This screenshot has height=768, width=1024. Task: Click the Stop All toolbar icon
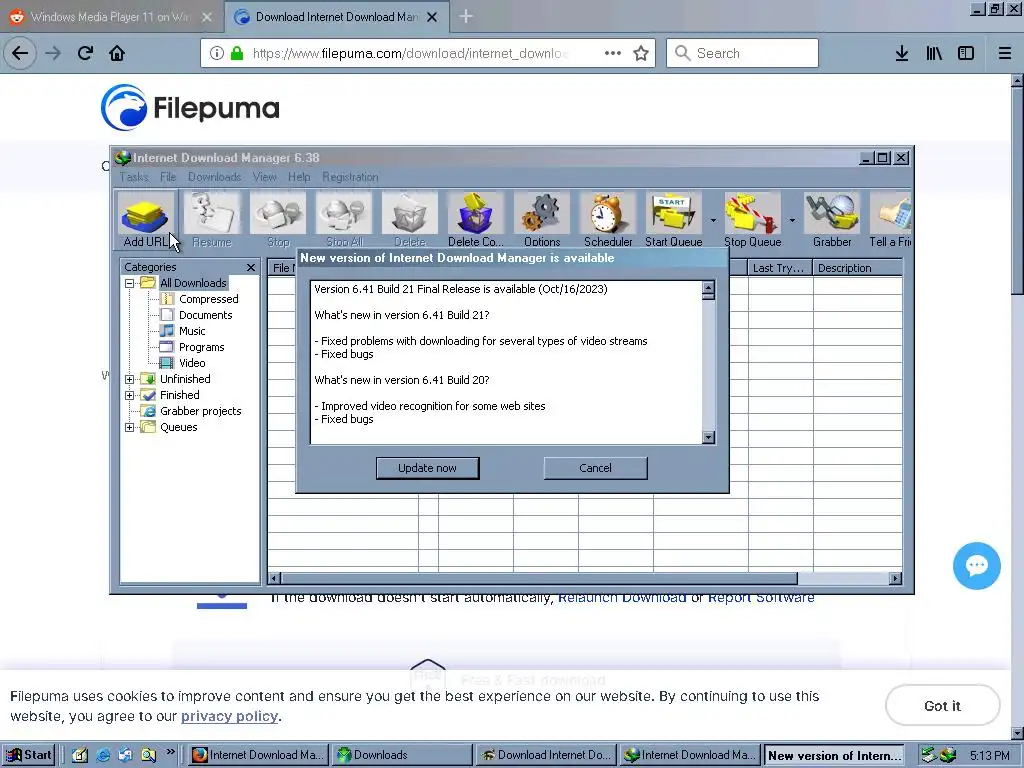click(344, 220)
